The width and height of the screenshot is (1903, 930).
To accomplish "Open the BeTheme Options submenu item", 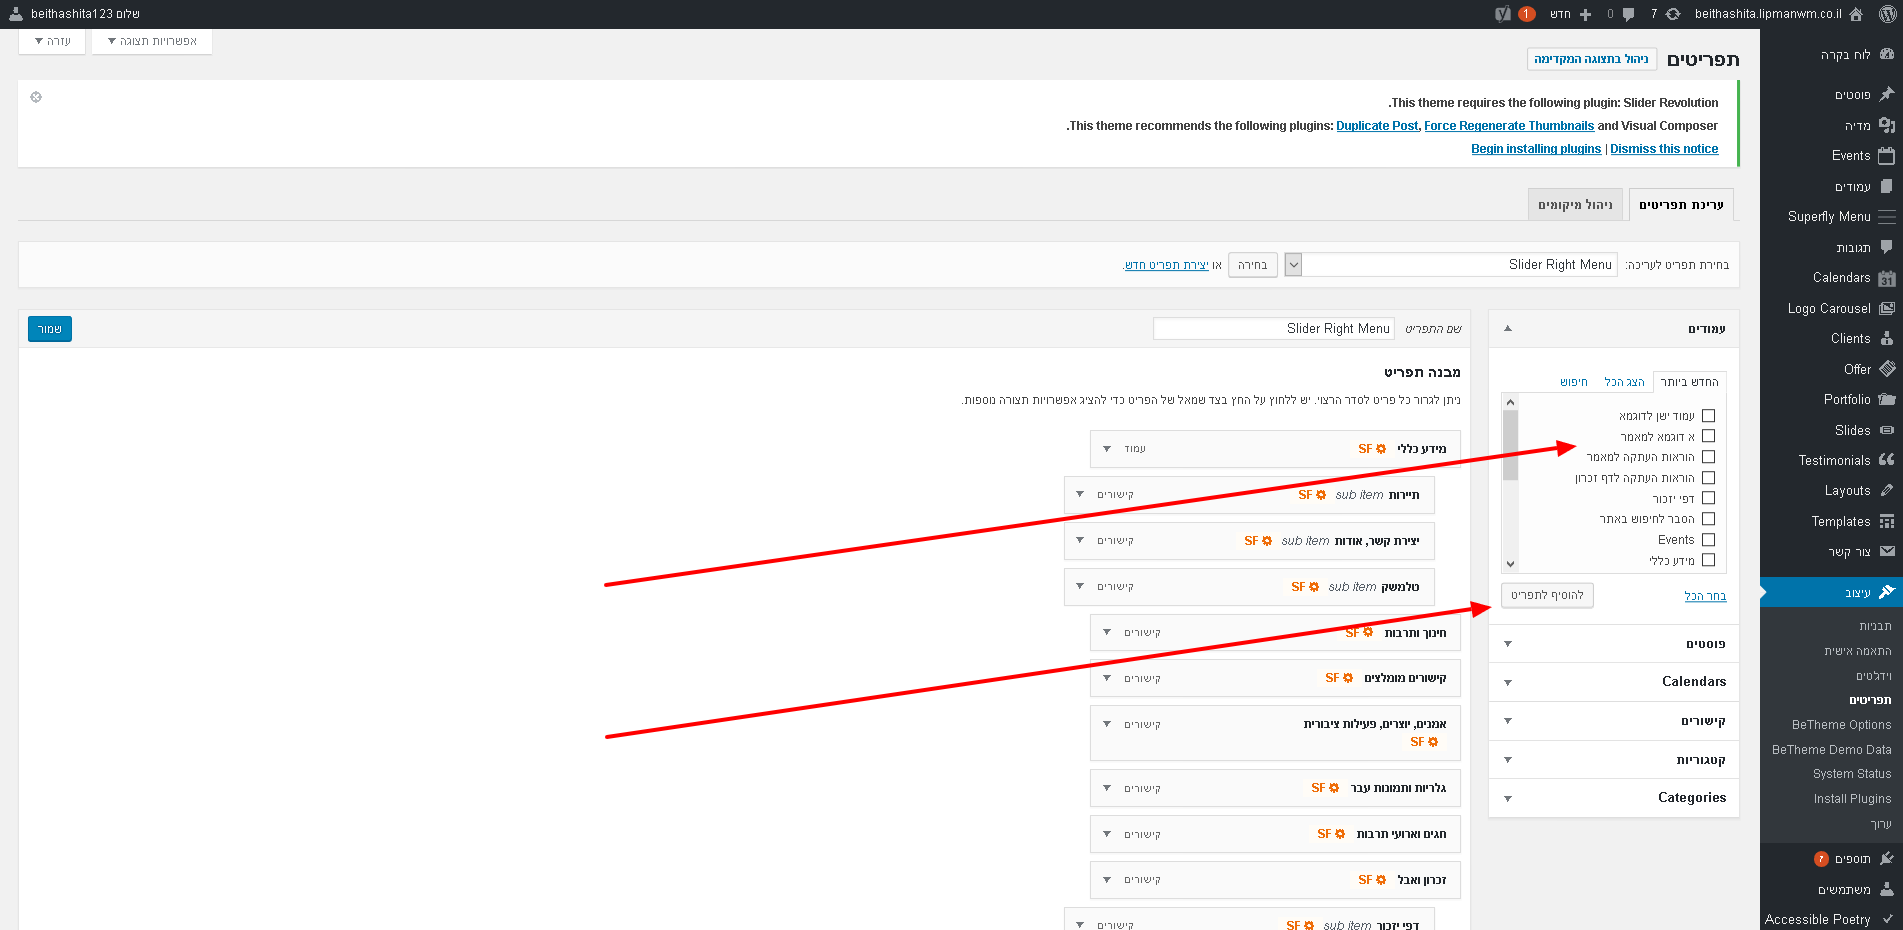I will click(1841, 725).
